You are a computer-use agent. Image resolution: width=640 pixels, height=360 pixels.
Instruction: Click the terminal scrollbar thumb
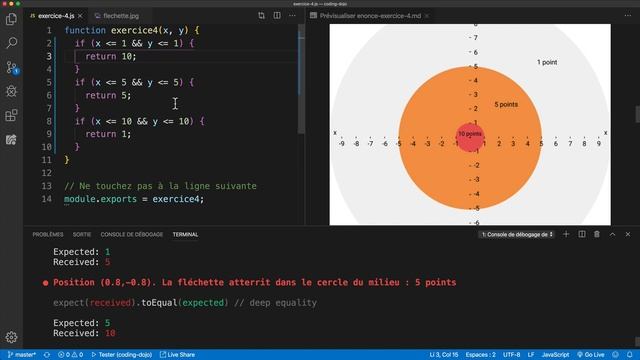click(637, 341)
